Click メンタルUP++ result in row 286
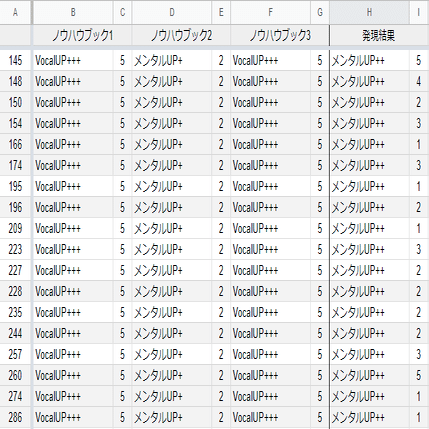The width and height of the screenshot is (429, 429). coord(369,417)
